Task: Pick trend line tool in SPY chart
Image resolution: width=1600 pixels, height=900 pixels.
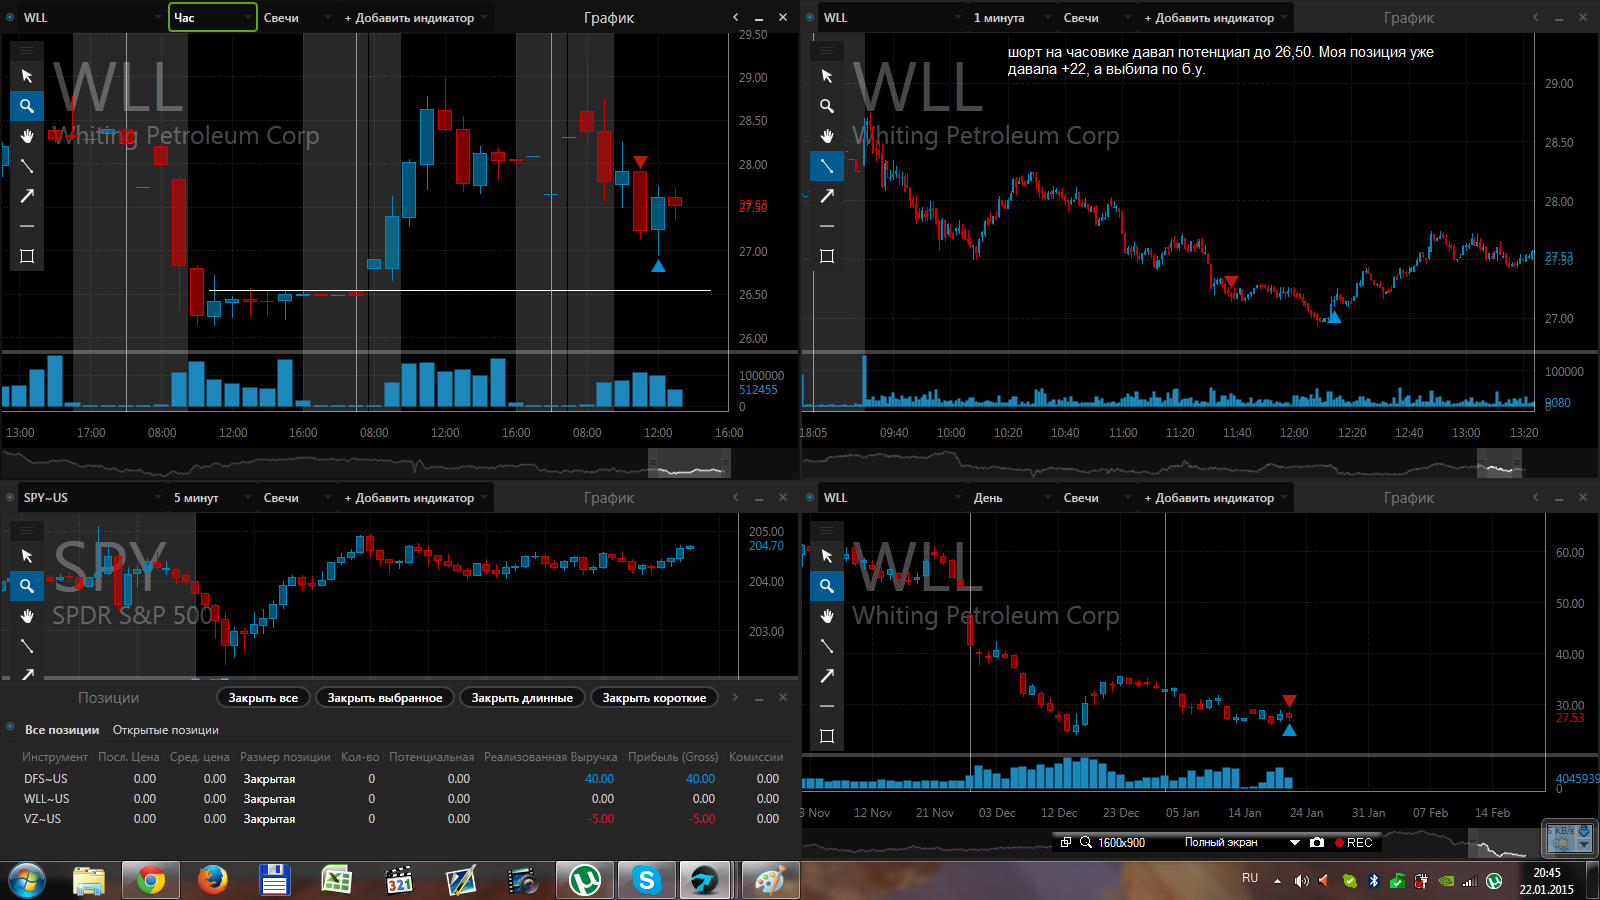Action: (x=27, y=646)
